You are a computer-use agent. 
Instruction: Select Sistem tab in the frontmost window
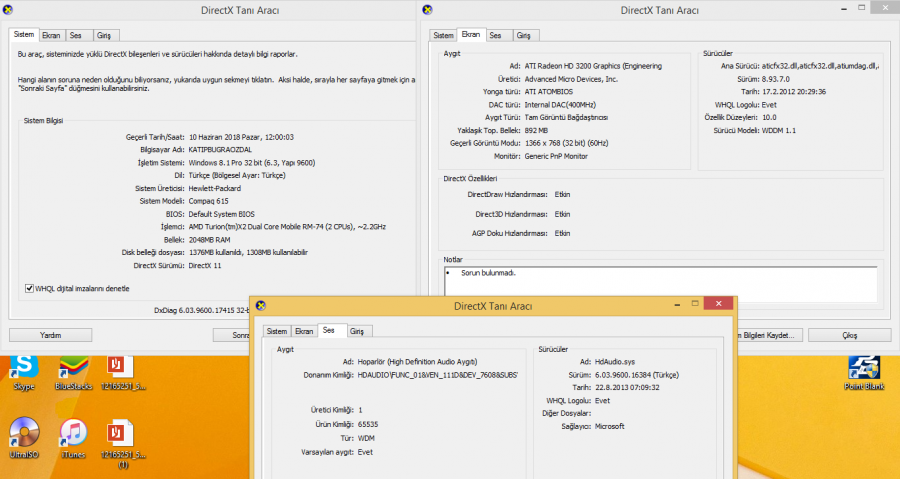(275, 330)
